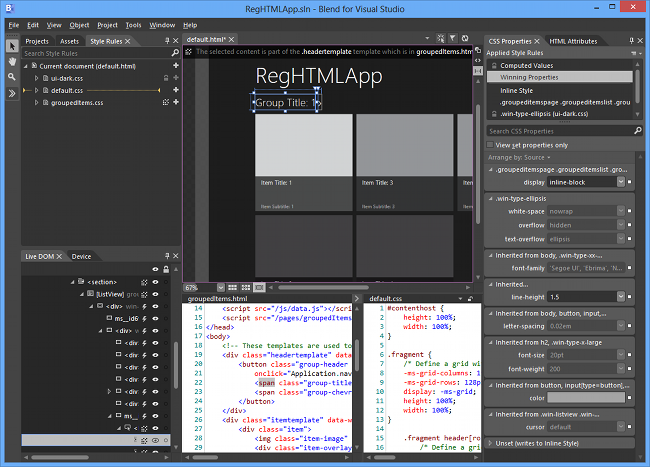Close the Live DOM tab
Screen dimensions: 650x467
(59, 256)
